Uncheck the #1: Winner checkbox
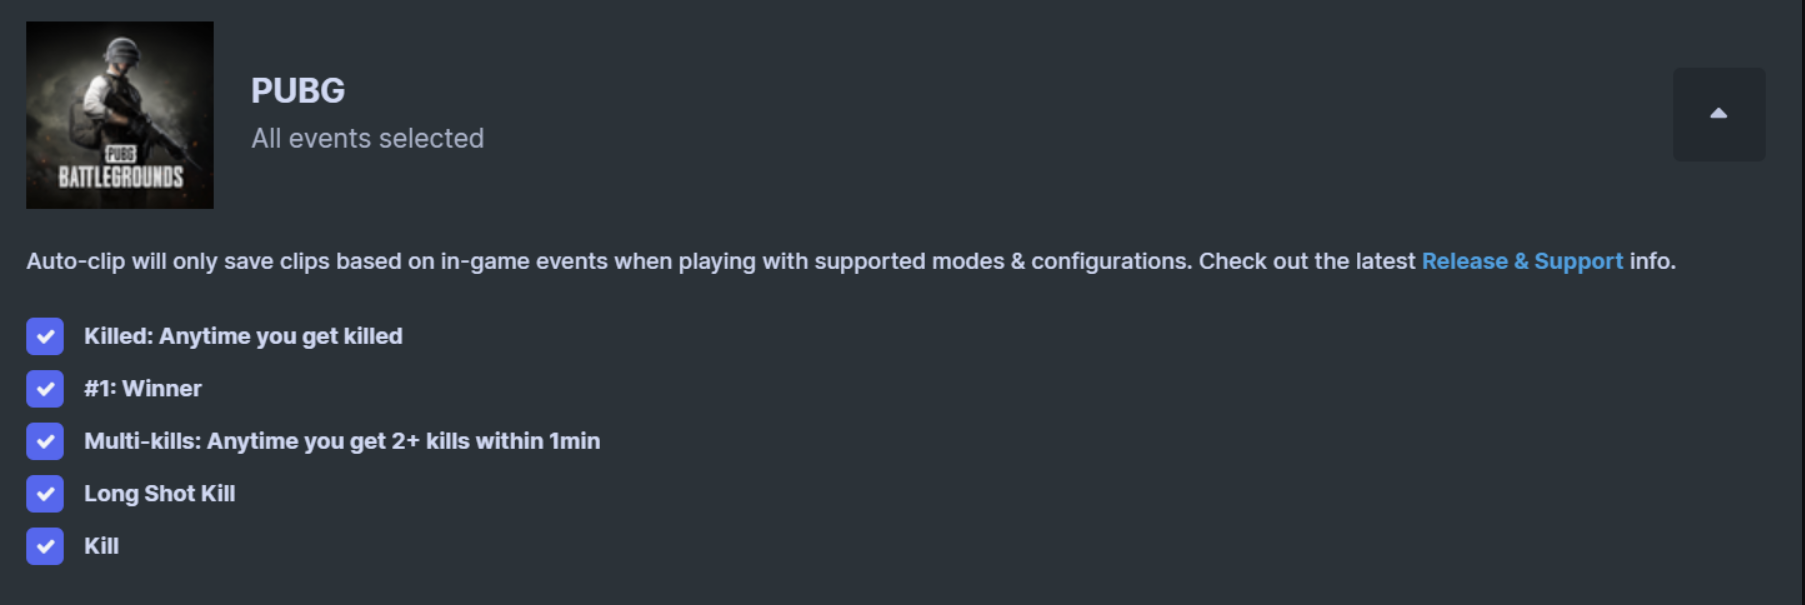Viewport: 1805px width, 605px height. [45, 389]
